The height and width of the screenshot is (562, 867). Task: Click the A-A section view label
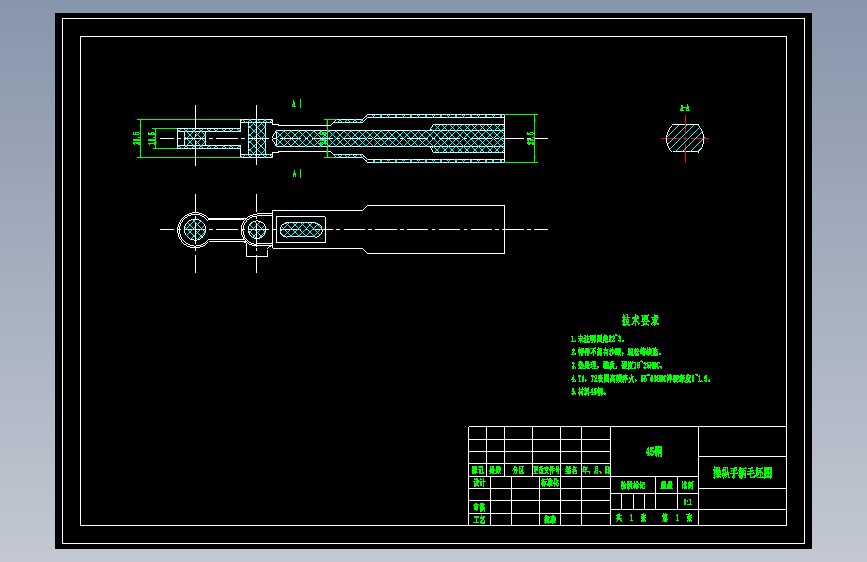(685, 108)
